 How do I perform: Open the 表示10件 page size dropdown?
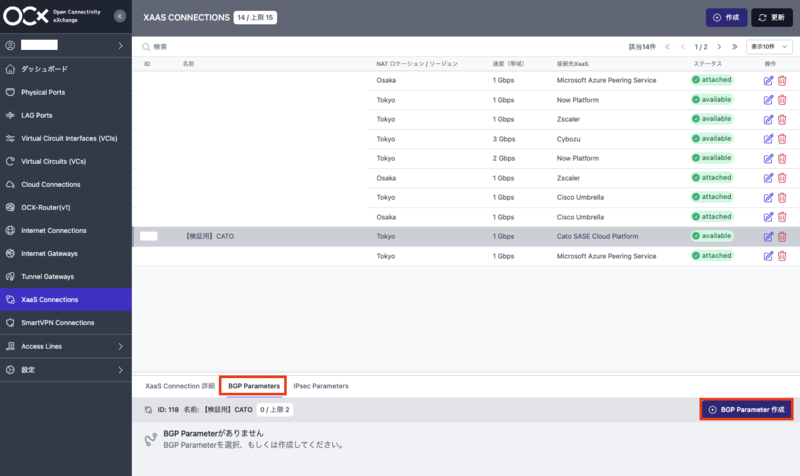[x=769, y=46]
